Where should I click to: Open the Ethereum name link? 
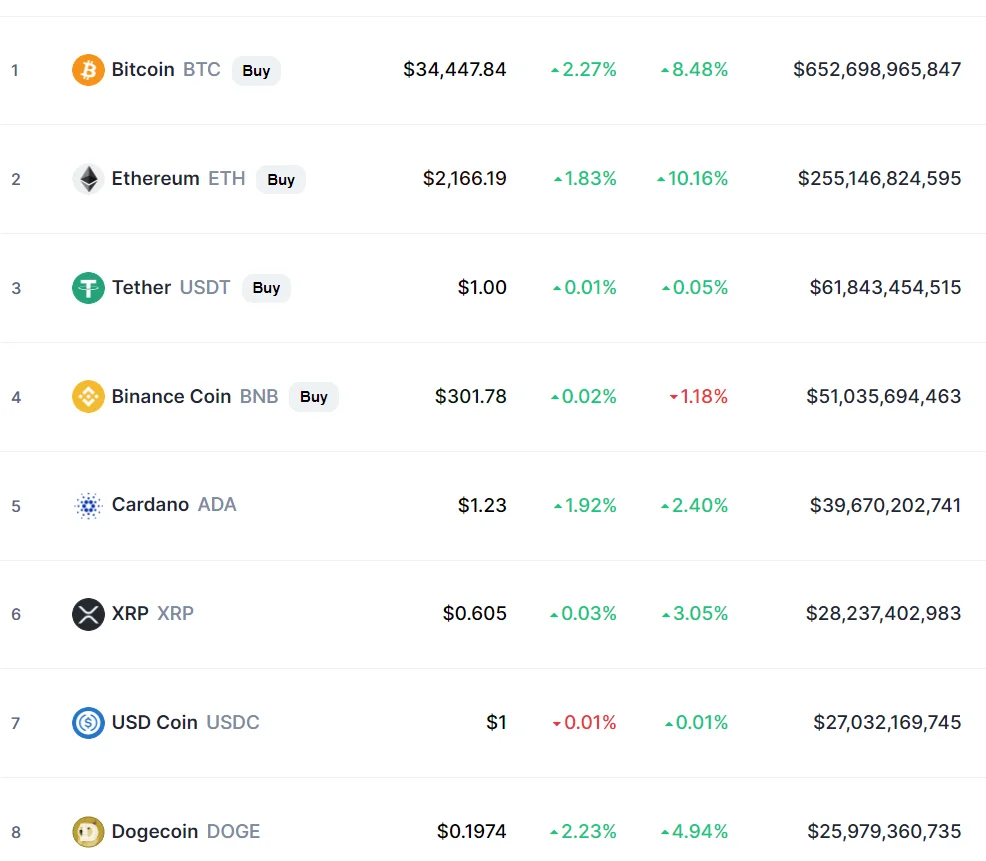(155, 179)
